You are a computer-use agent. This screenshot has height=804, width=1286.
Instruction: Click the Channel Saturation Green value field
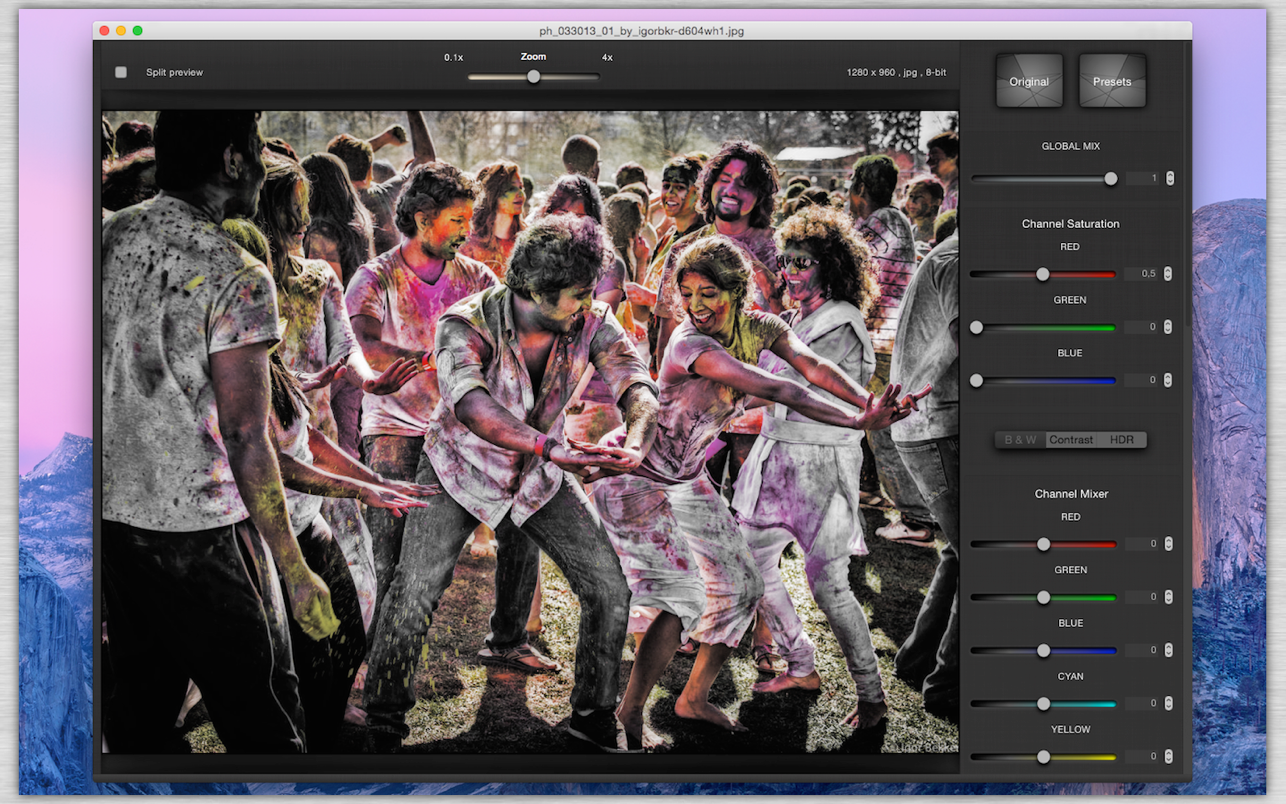pos(1142,327)
